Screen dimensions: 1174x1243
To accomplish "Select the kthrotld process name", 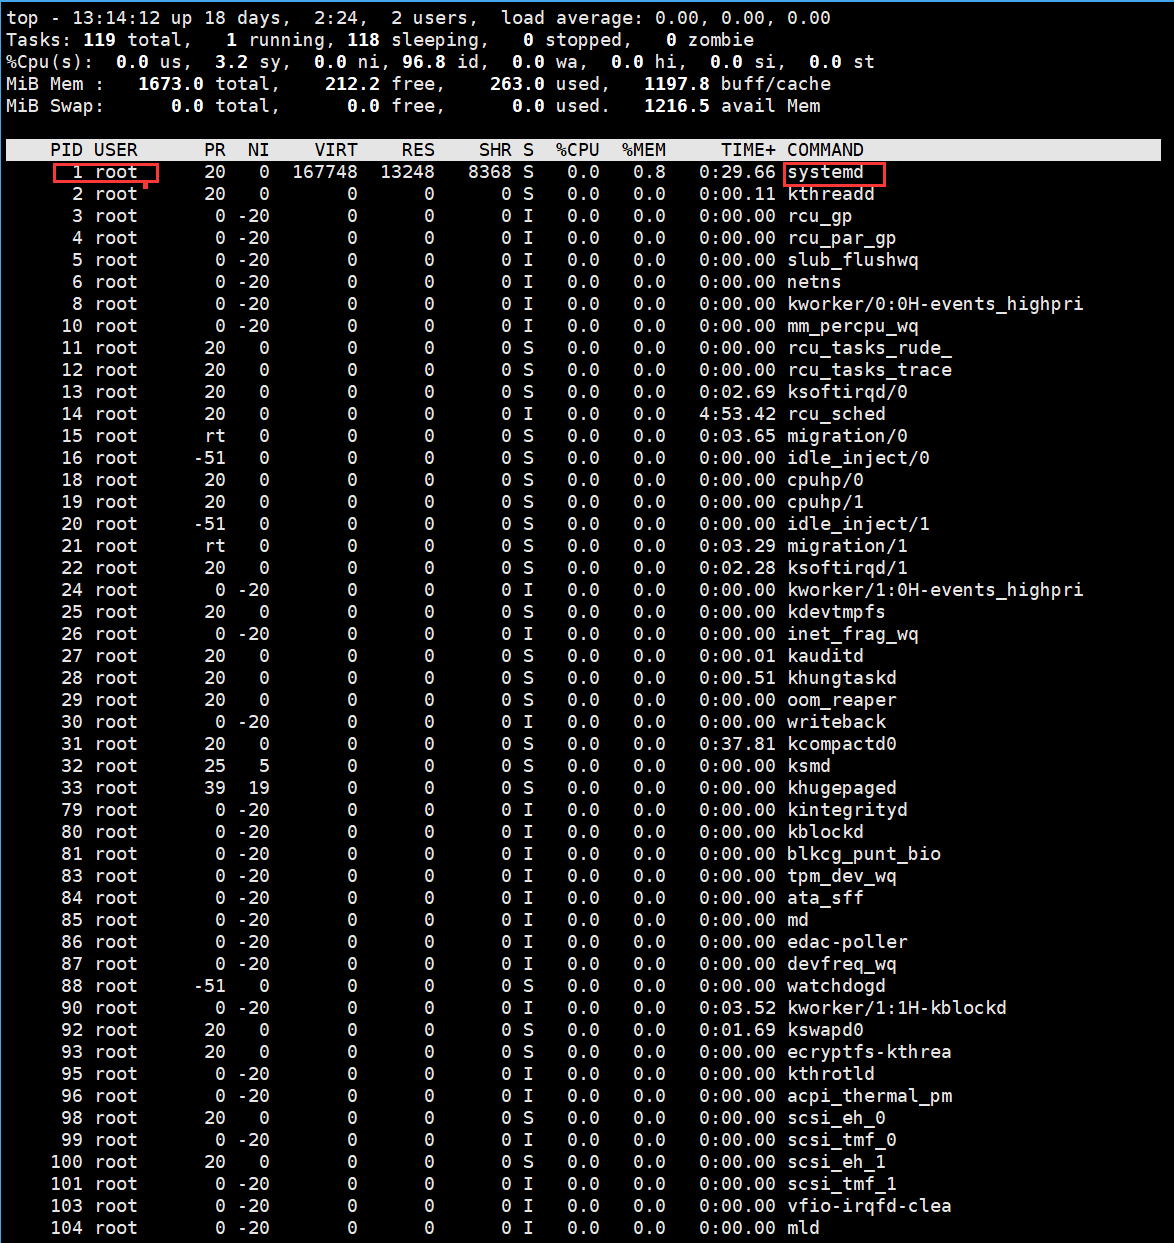I will pyautogui.click(x=831, y=1074).
